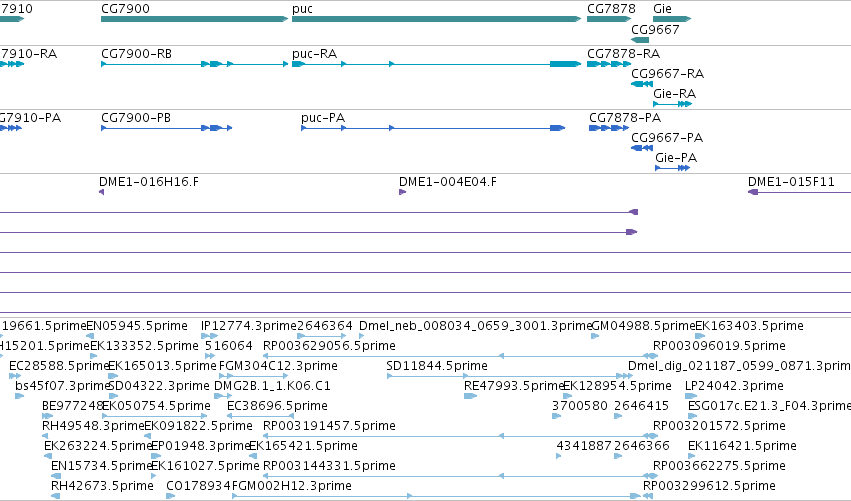Image resolution: width=851 pixels, height=501 pixels.
Task: Click the 4341887 feature label
Action: (584, 446)
